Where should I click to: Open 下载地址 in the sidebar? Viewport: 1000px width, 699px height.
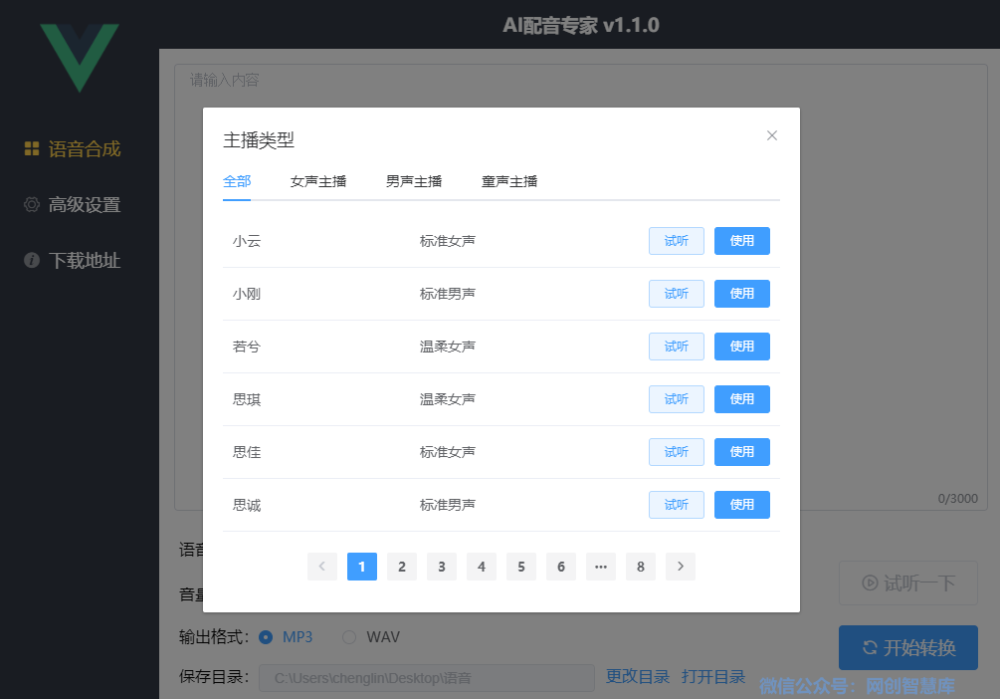click(x=72, y=260)
